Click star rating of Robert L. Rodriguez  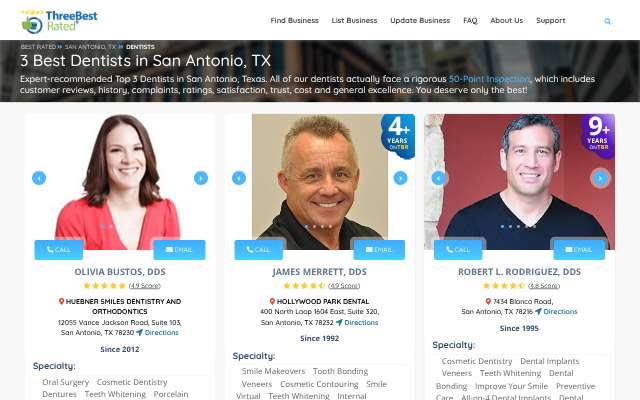click(504, 286)
